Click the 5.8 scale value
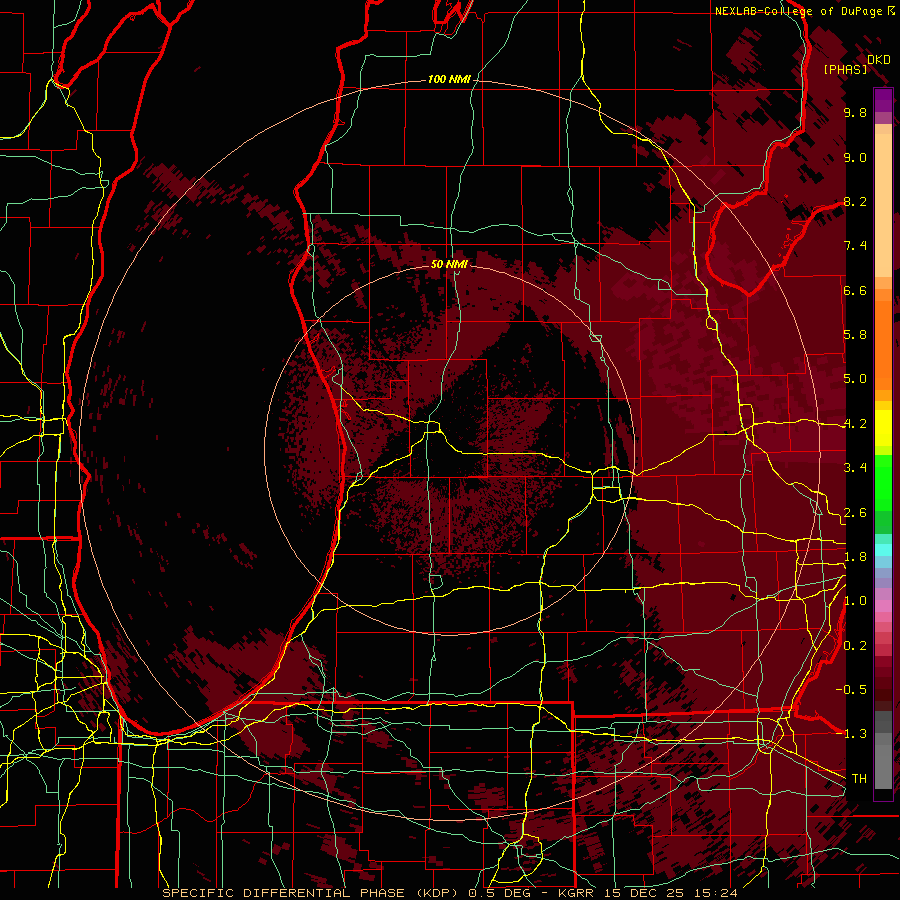This screenshot has height=900, width=900. pos(855,335)
